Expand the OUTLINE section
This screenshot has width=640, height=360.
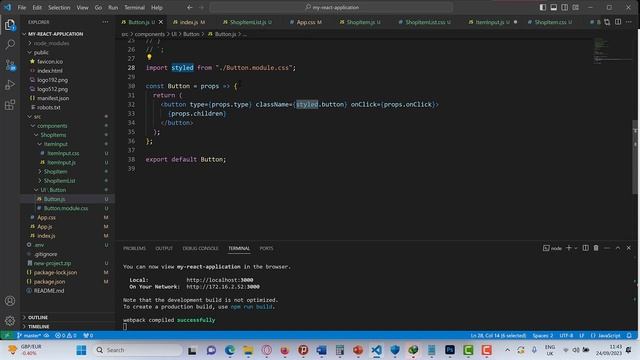(38, 317)
